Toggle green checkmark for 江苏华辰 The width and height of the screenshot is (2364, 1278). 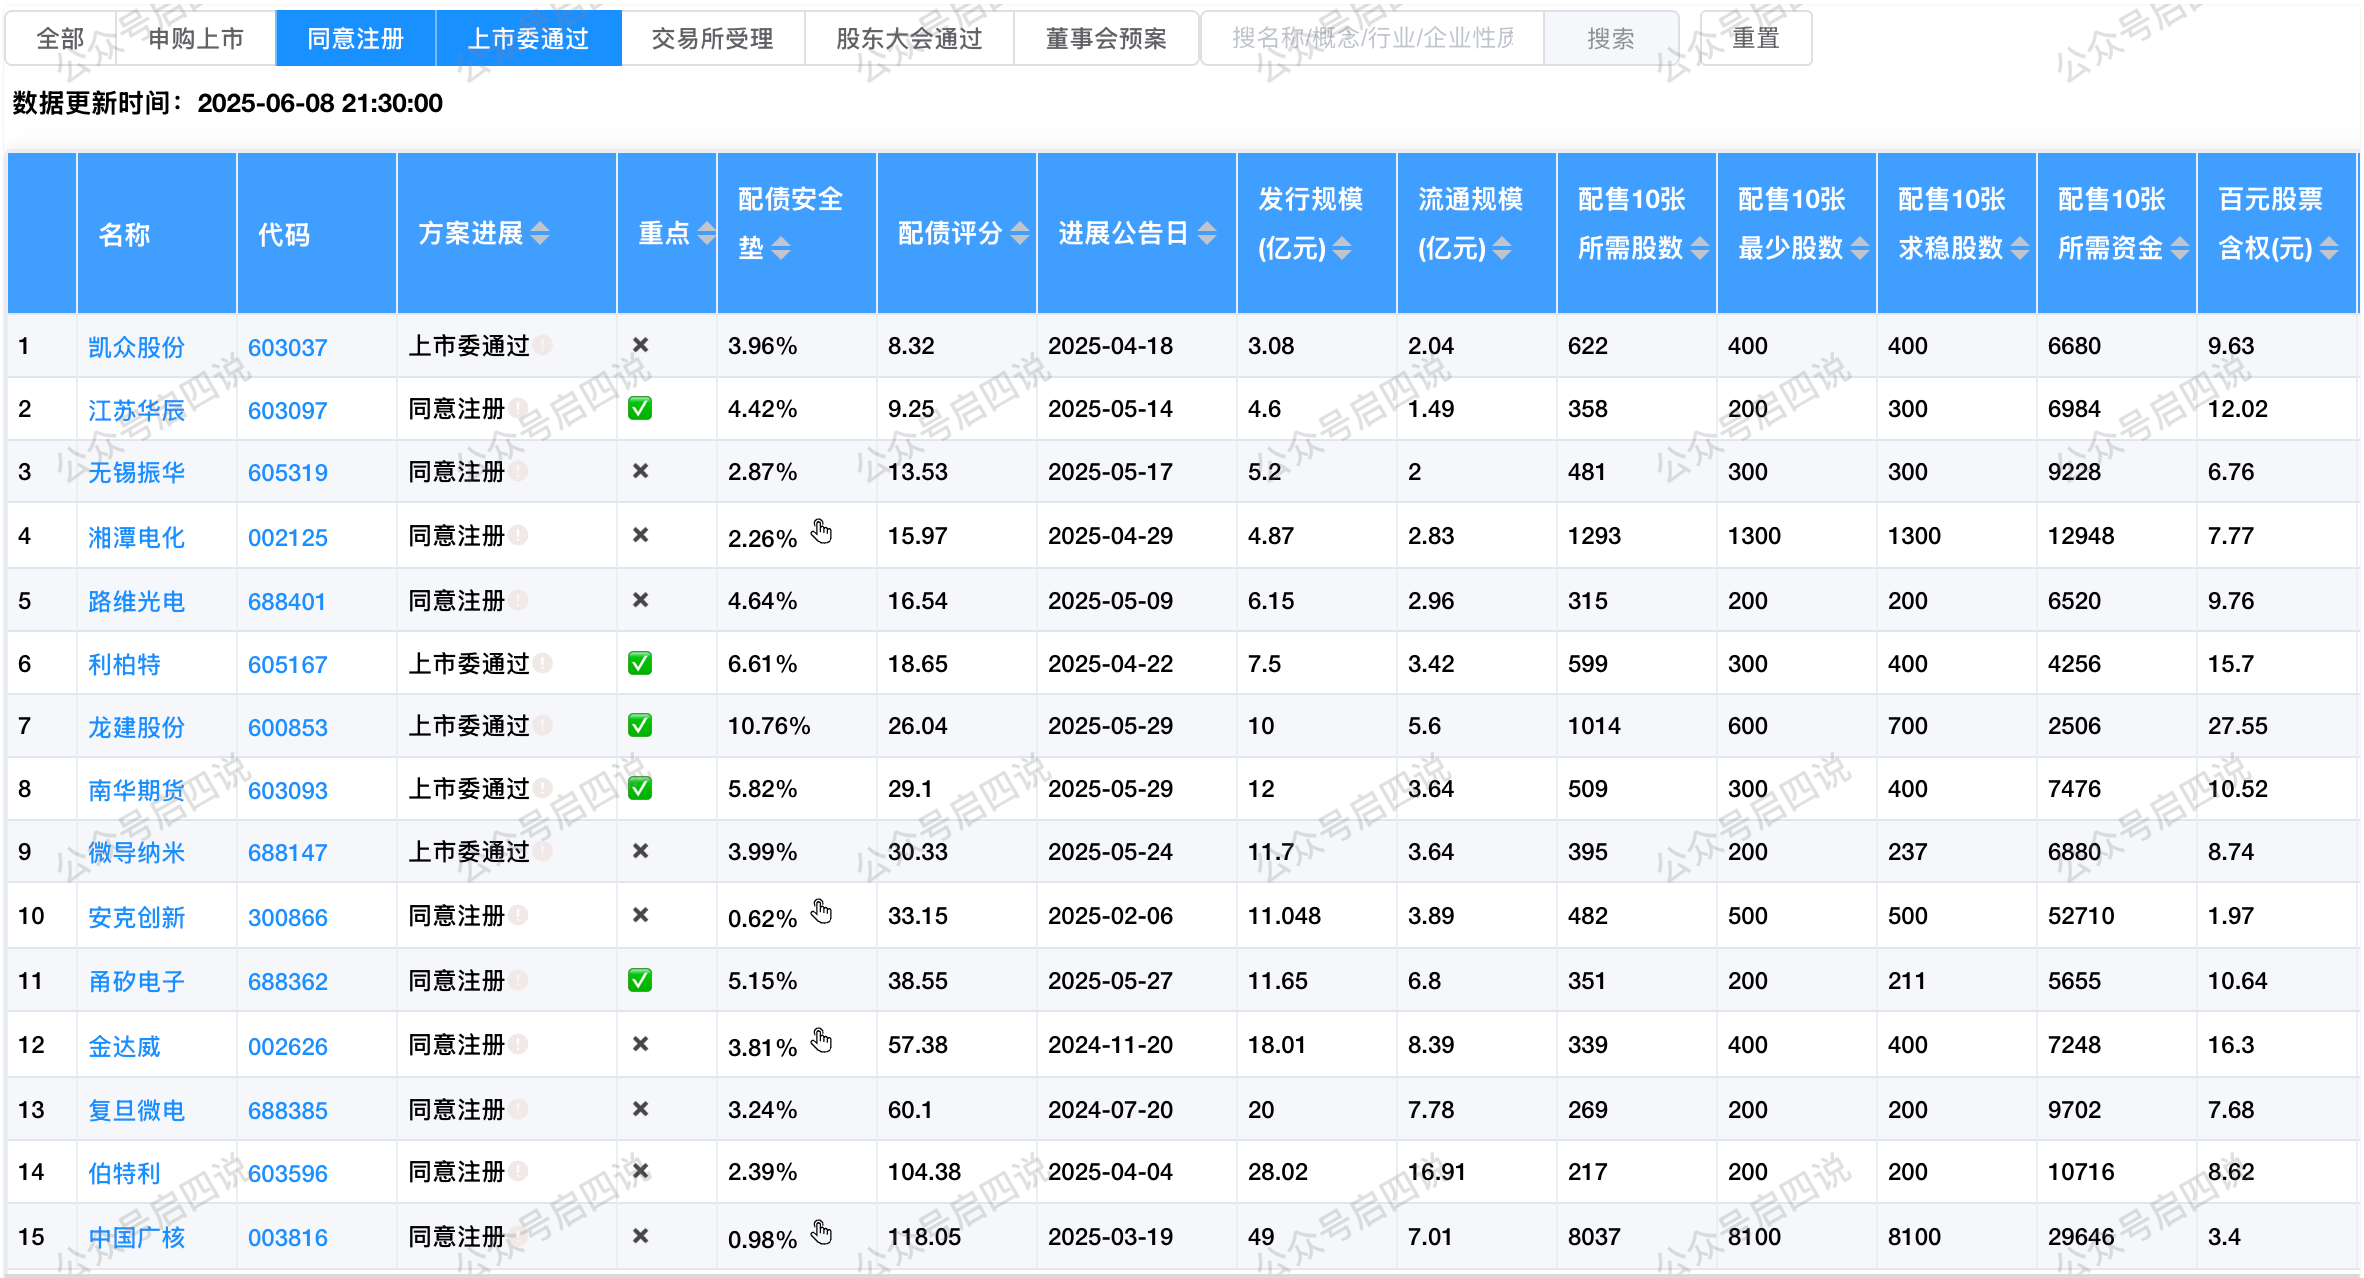640,408
